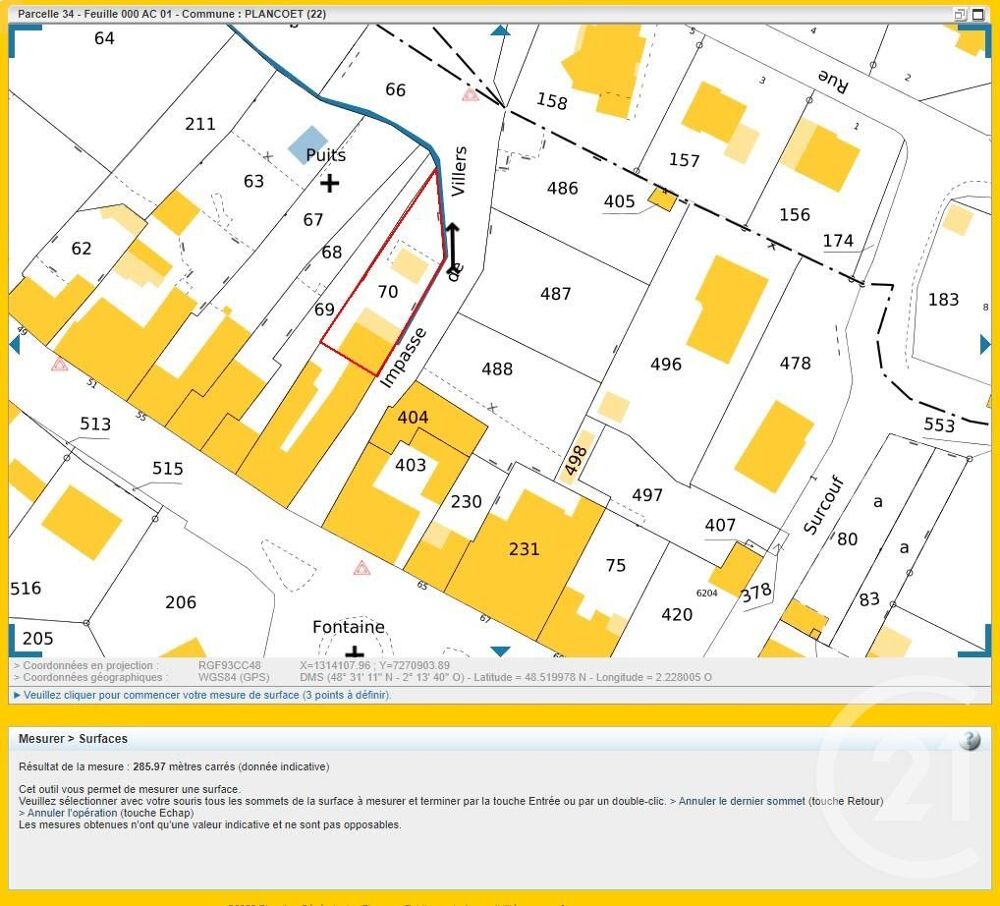Pan the map west with left arrow

(14, 344)
